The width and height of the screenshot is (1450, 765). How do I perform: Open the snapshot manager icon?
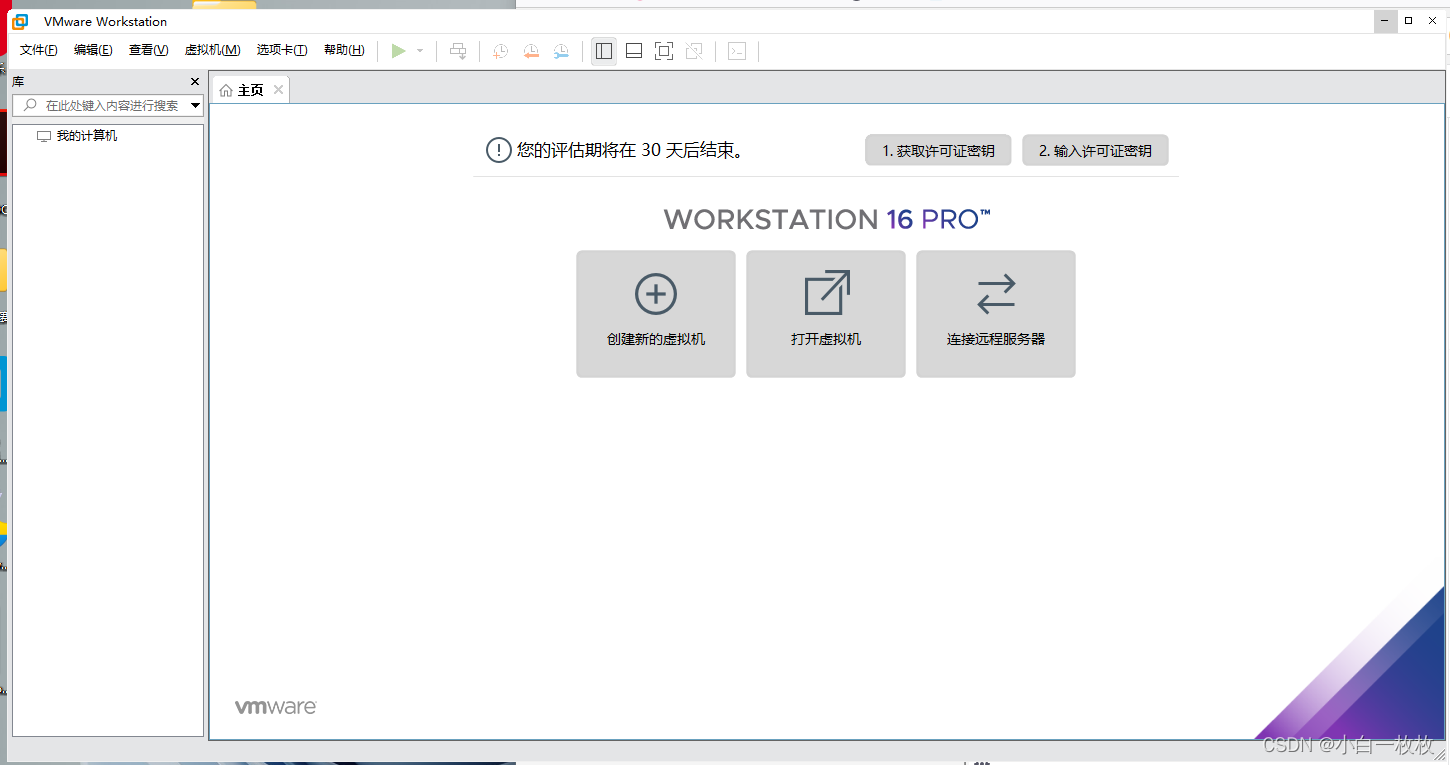(562, 51)
